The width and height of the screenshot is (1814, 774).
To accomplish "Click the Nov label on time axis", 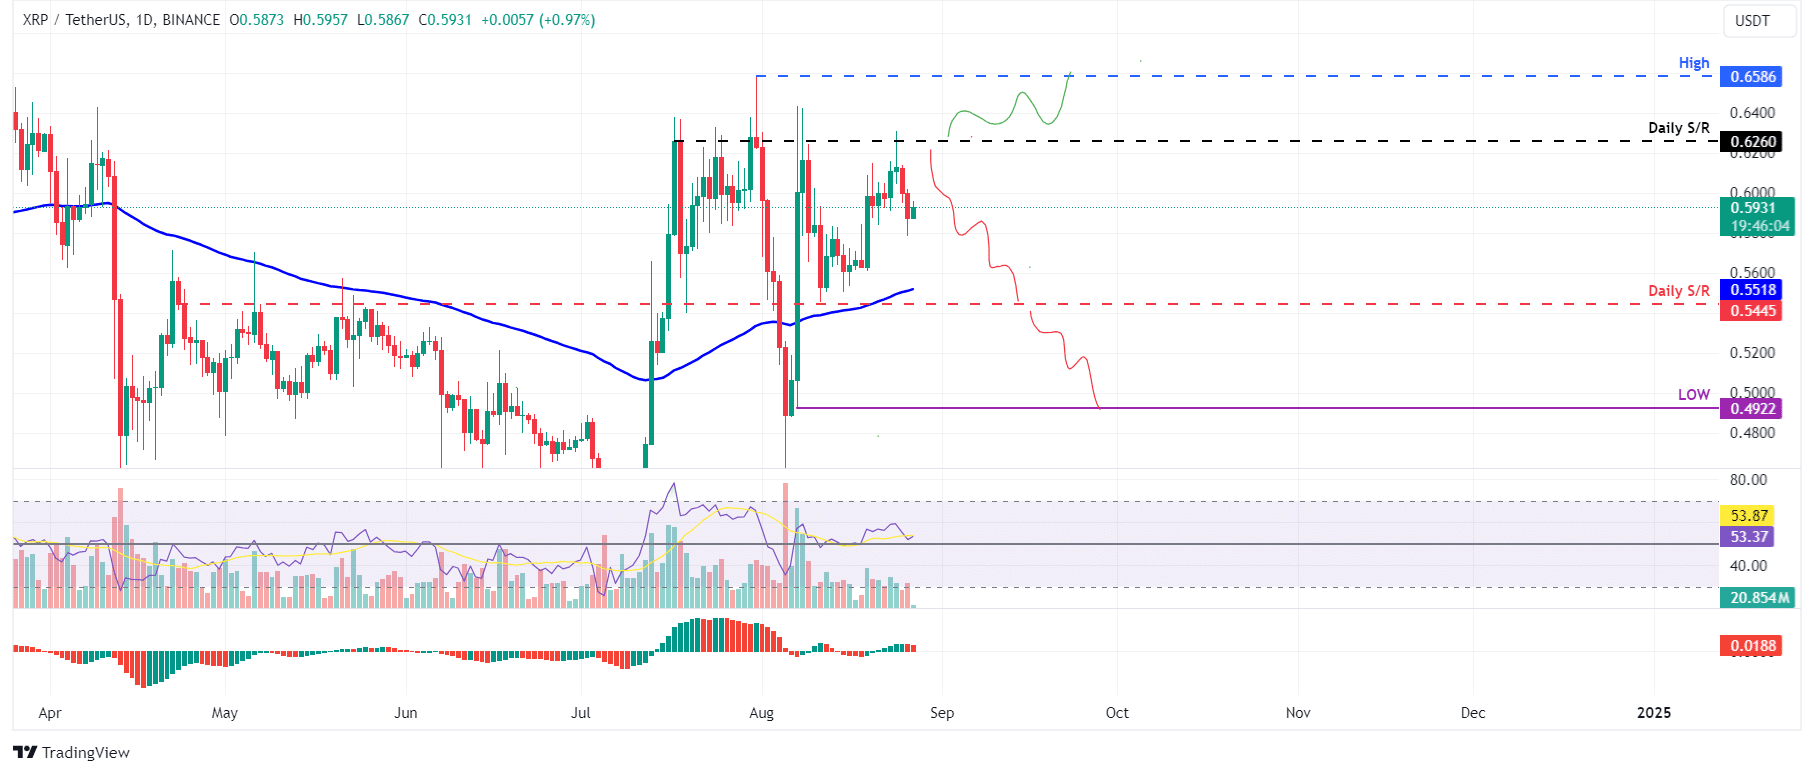I will tap(1298, 713).
